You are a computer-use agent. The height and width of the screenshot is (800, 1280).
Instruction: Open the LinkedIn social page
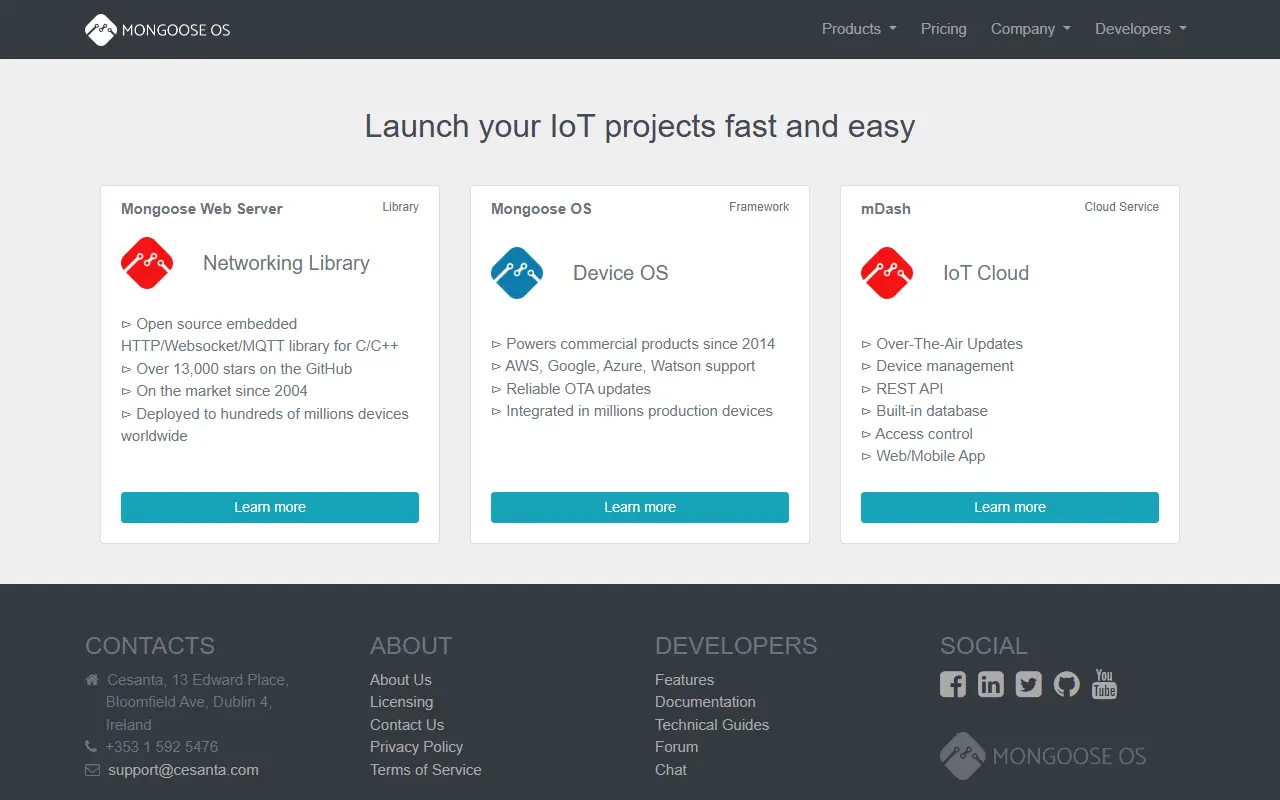click(x=991, y=684)
